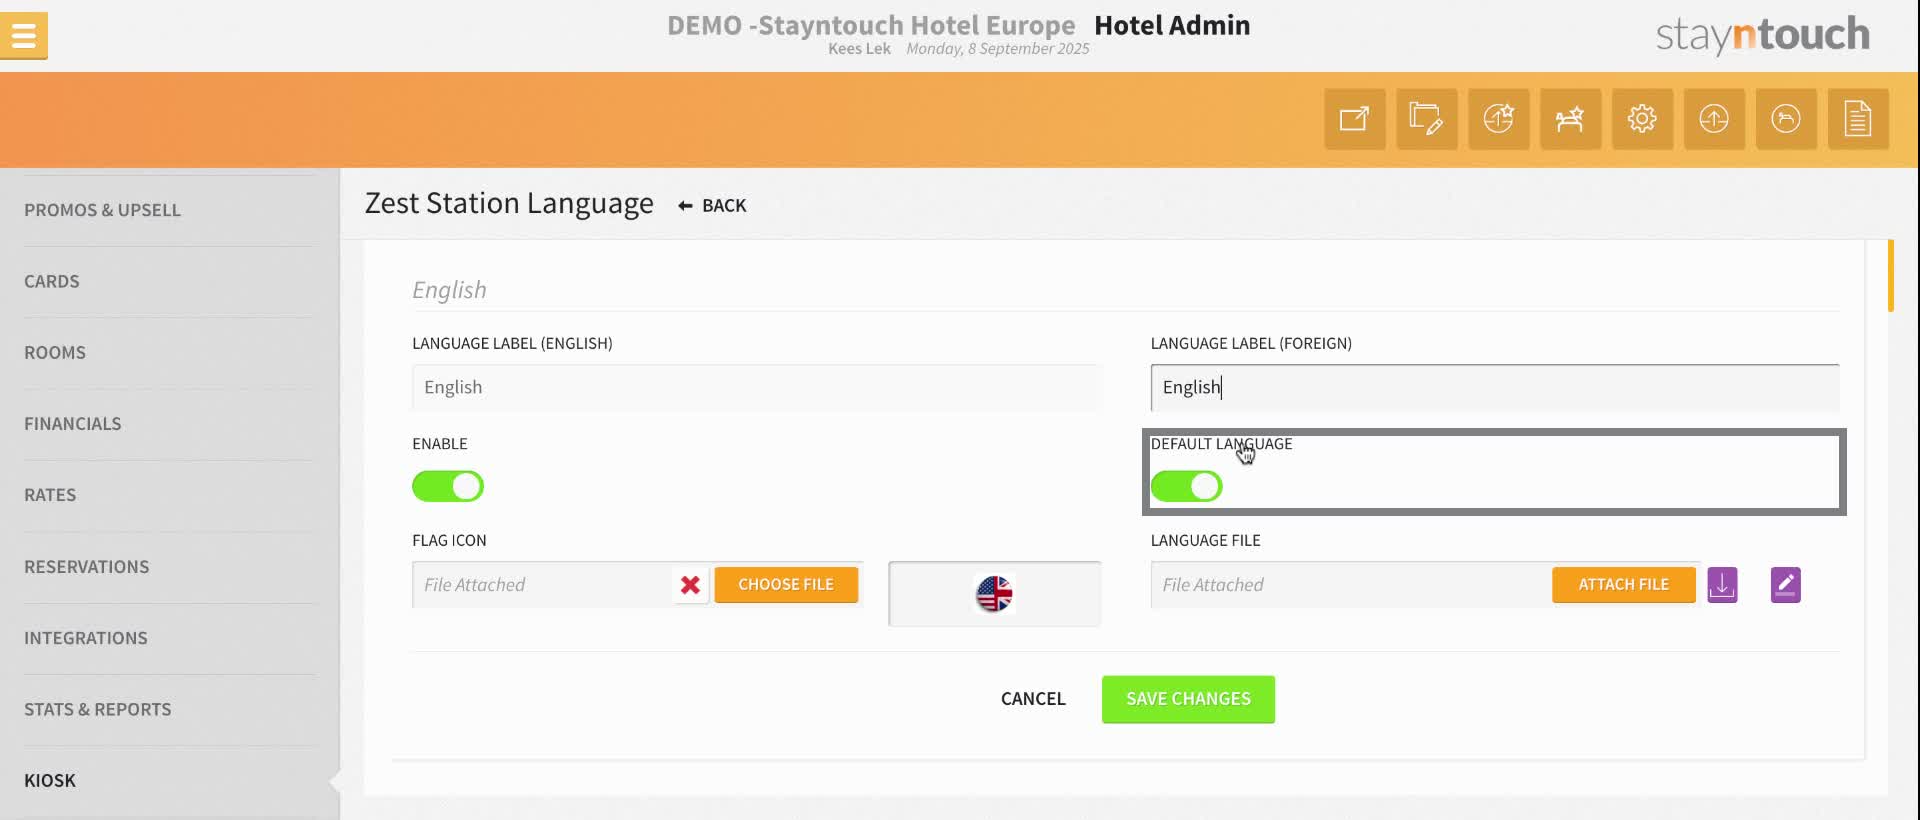Click the back arrow icon

(685, 206)
